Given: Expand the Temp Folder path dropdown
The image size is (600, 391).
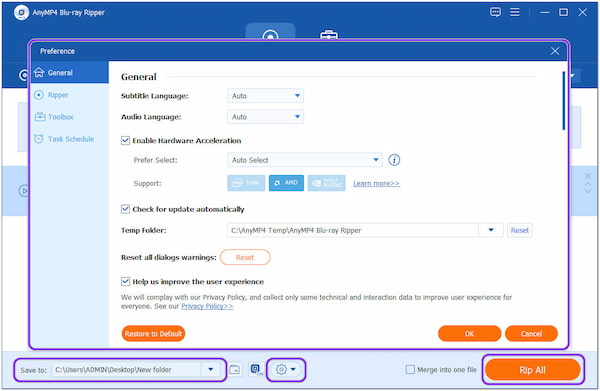Looking at the screenshot, I should [x=491, y=230].
